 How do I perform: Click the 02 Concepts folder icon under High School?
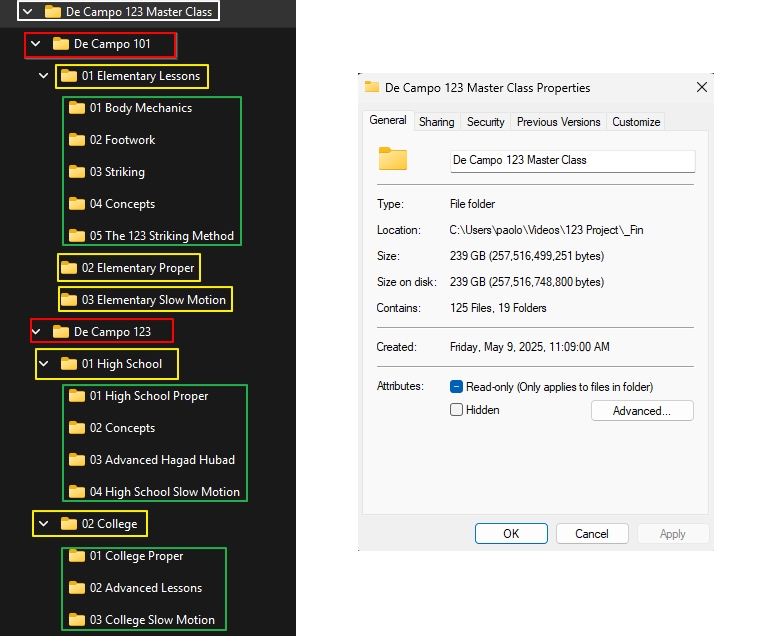click(76, 428)
